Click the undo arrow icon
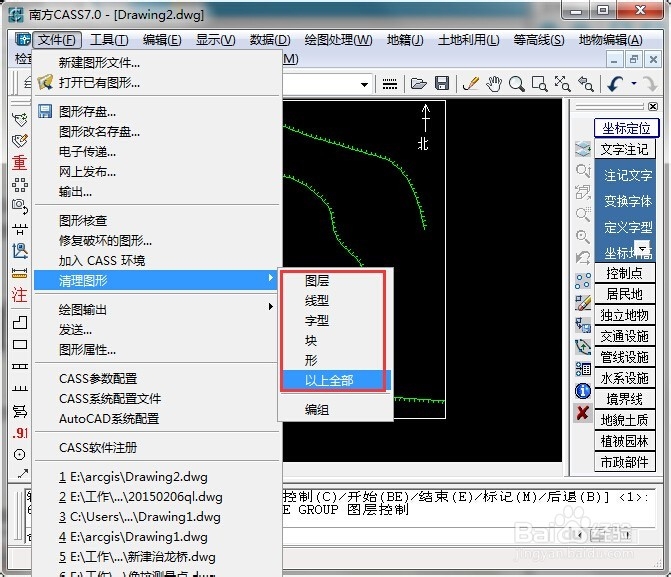This screenshot has height=577, width=671. (615, 83)
